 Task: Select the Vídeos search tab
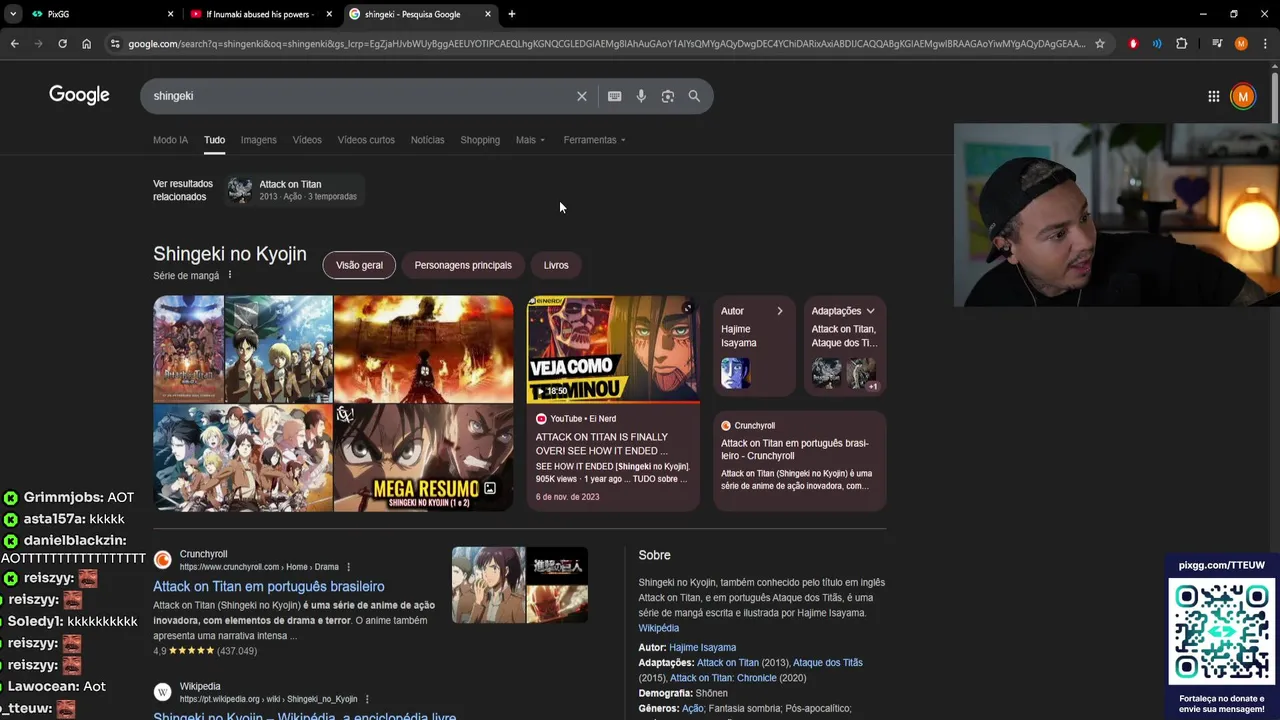307,140
